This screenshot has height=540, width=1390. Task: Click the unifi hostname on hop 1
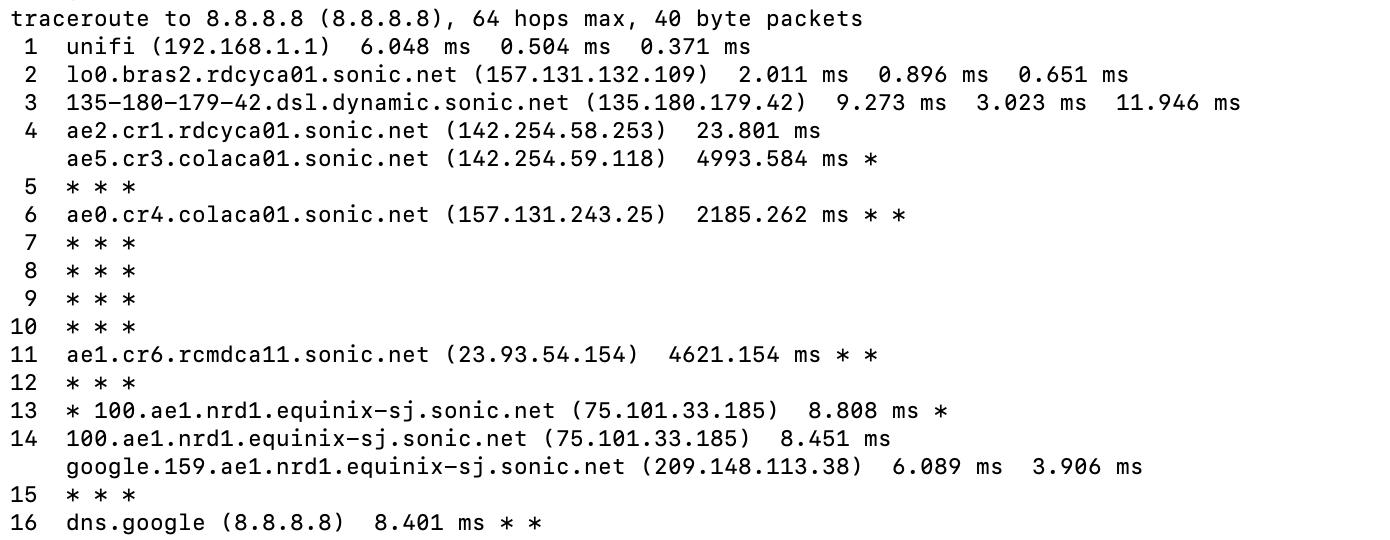[101, 47]
